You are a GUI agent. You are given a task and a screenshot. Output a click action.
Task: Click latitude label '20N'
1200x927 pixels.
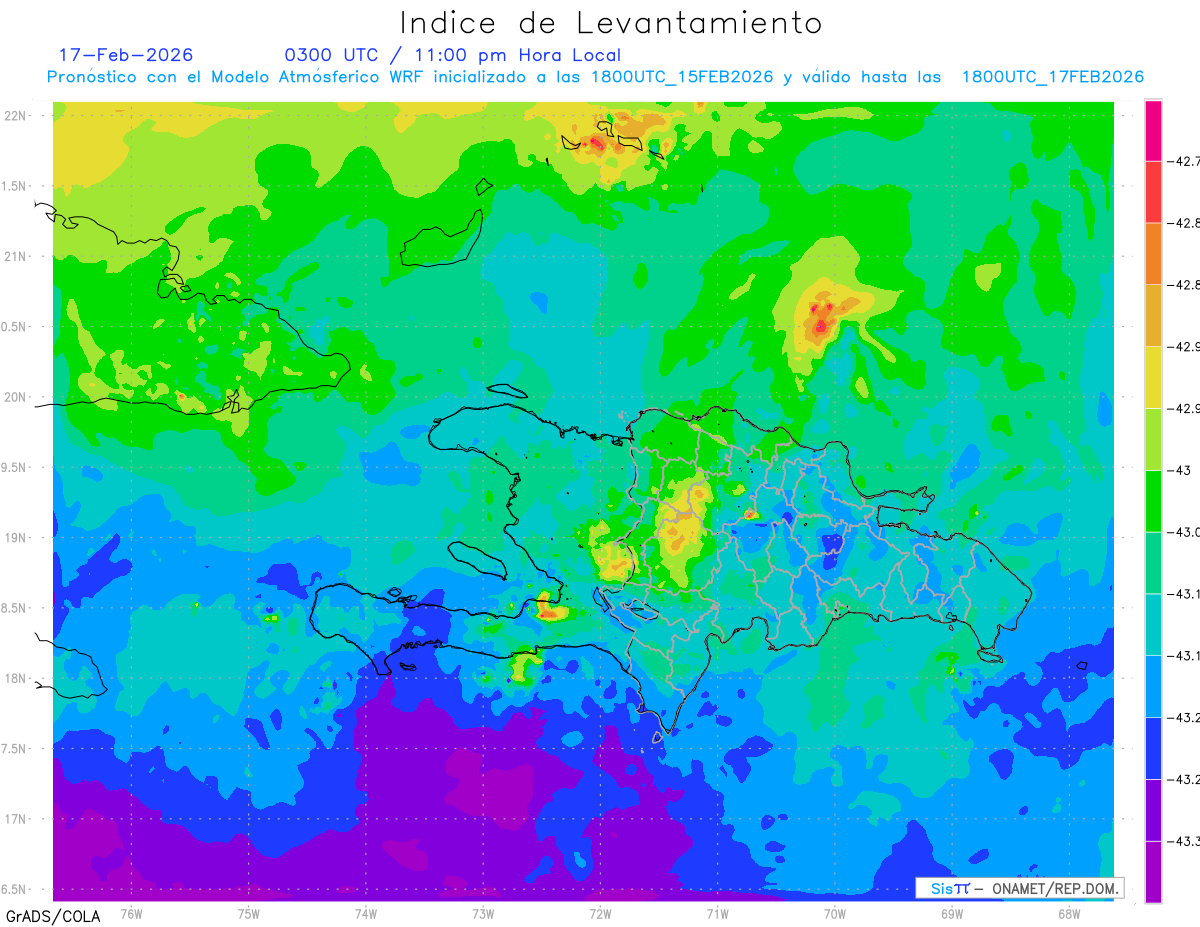pyautogui.click(x=15, y=397)
